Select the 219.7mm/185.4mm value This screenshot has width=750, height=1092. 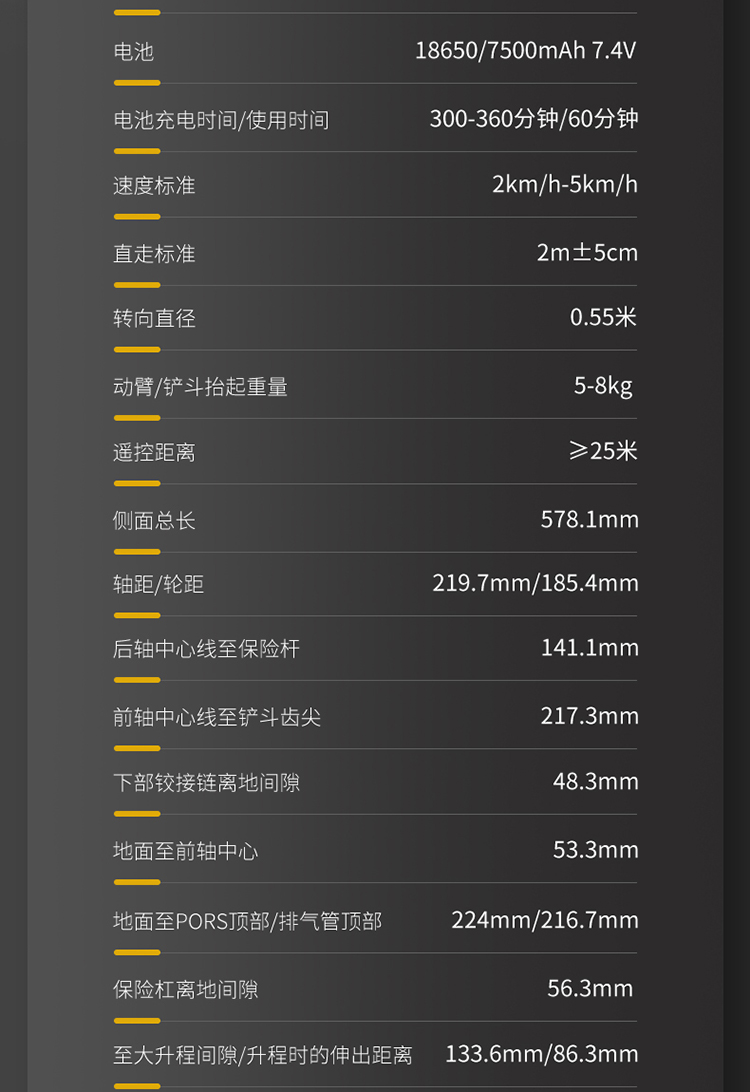[535, 583]
